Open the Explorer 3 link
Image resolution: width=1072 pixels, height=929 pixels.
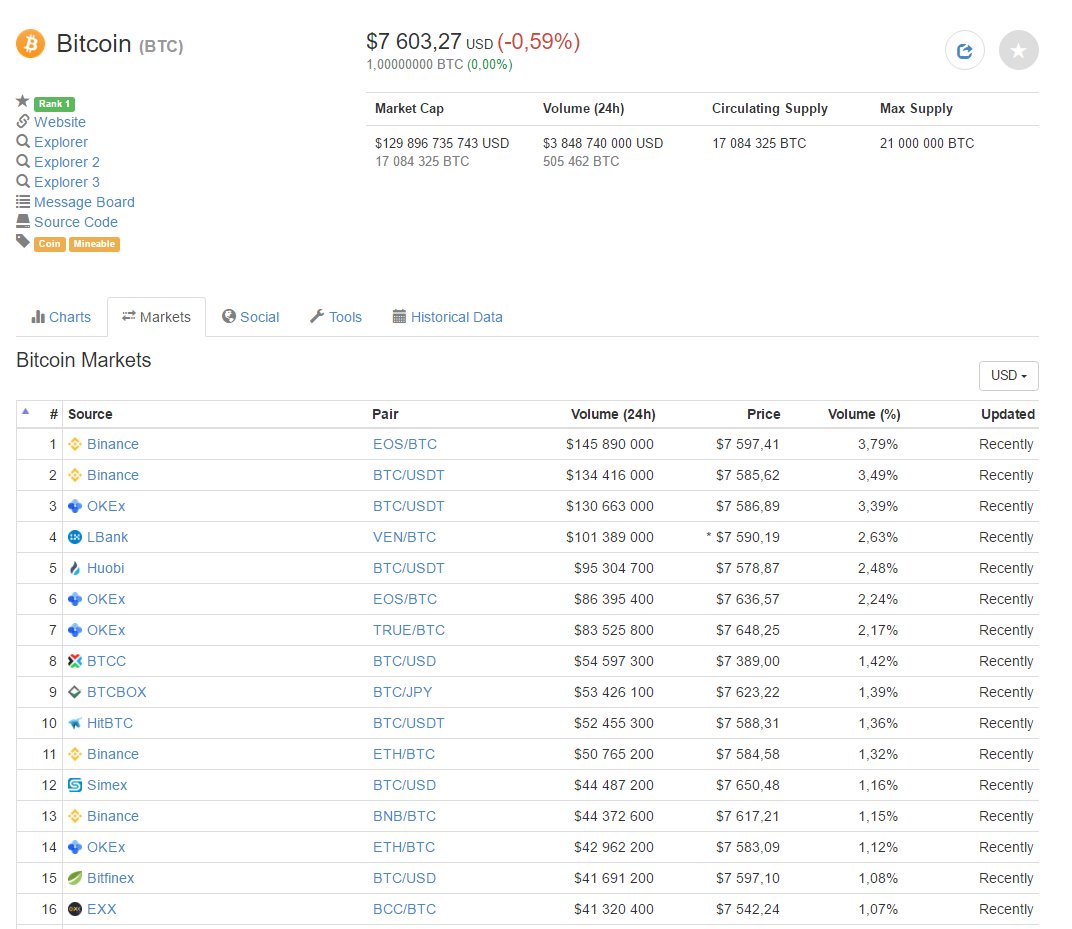tap(67, 182)
